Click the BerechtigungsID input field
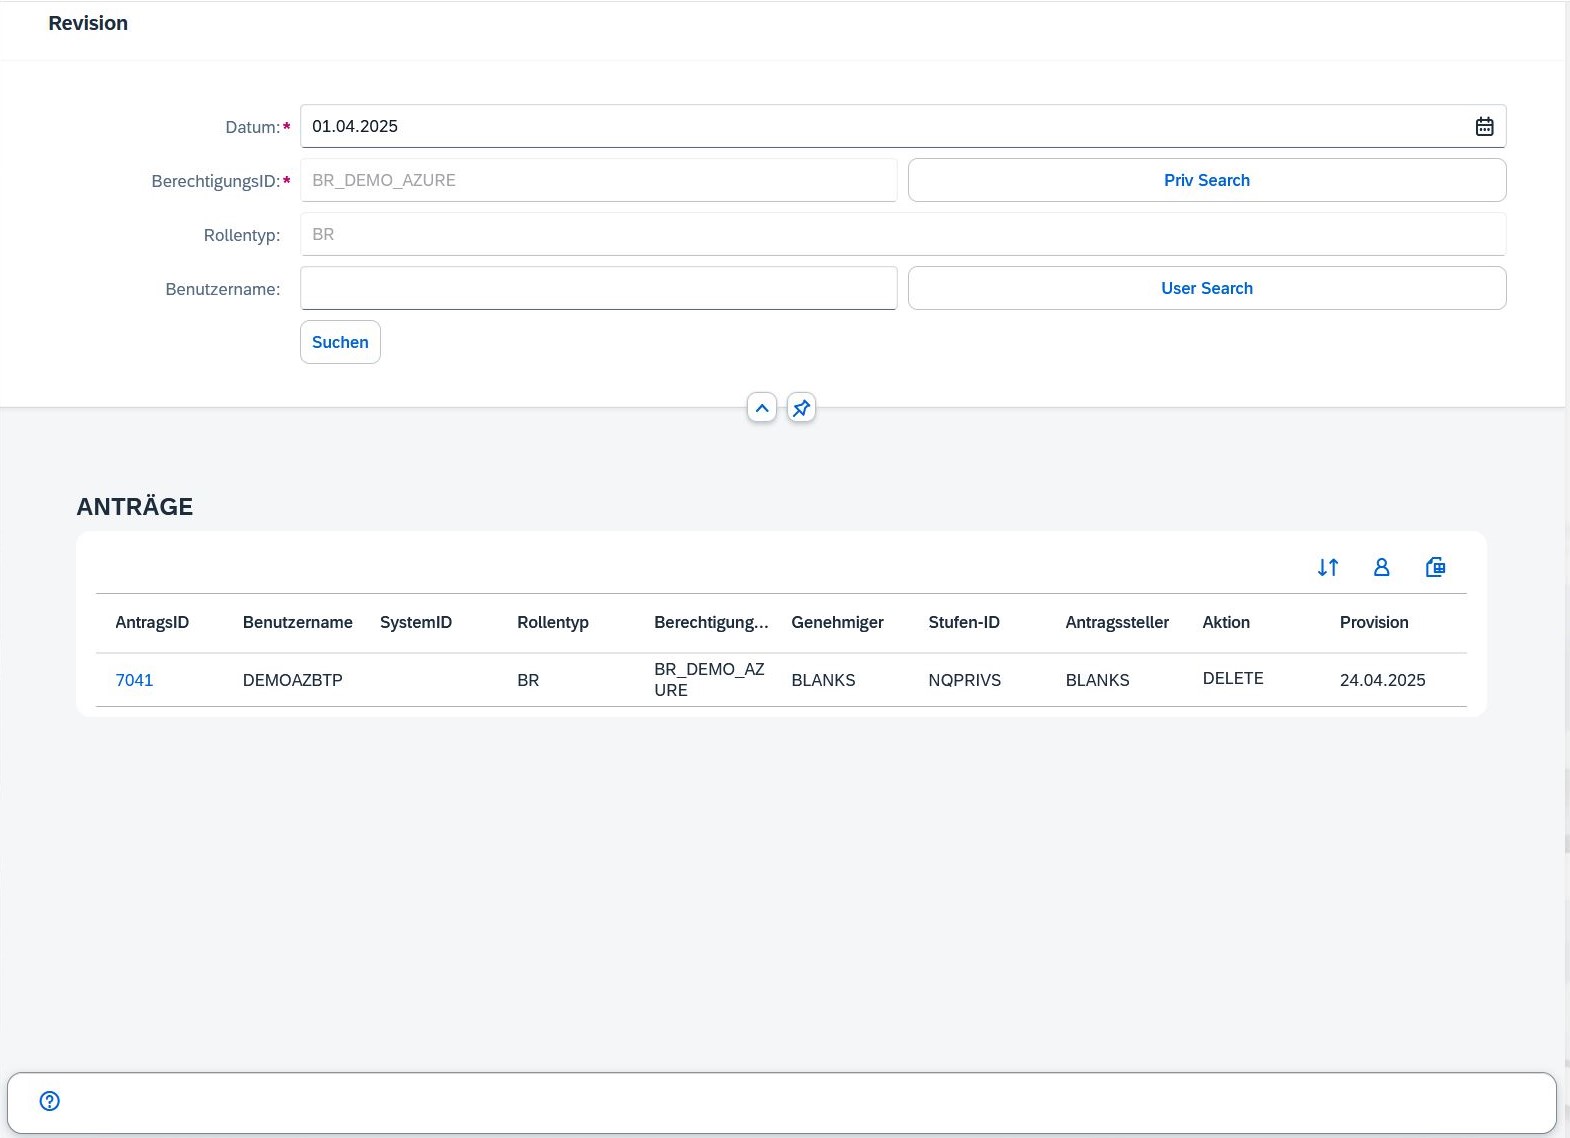This screenshot has height=1138, width=1570. click(x=598, y=180)
